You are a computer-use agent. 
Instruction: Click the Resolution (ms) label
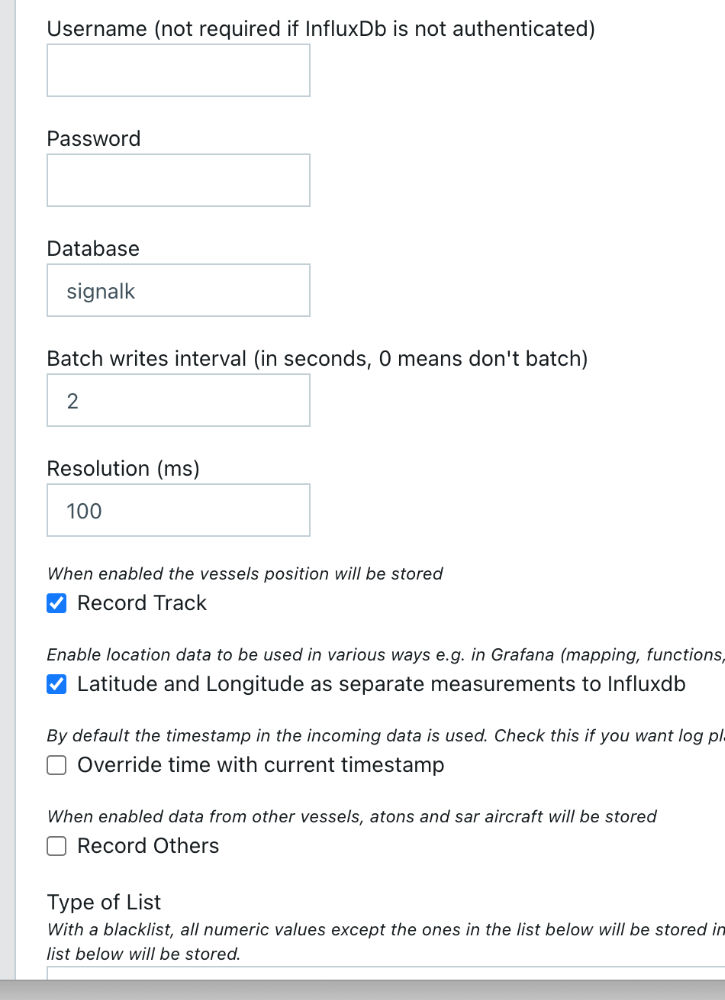tap(123, 469)
